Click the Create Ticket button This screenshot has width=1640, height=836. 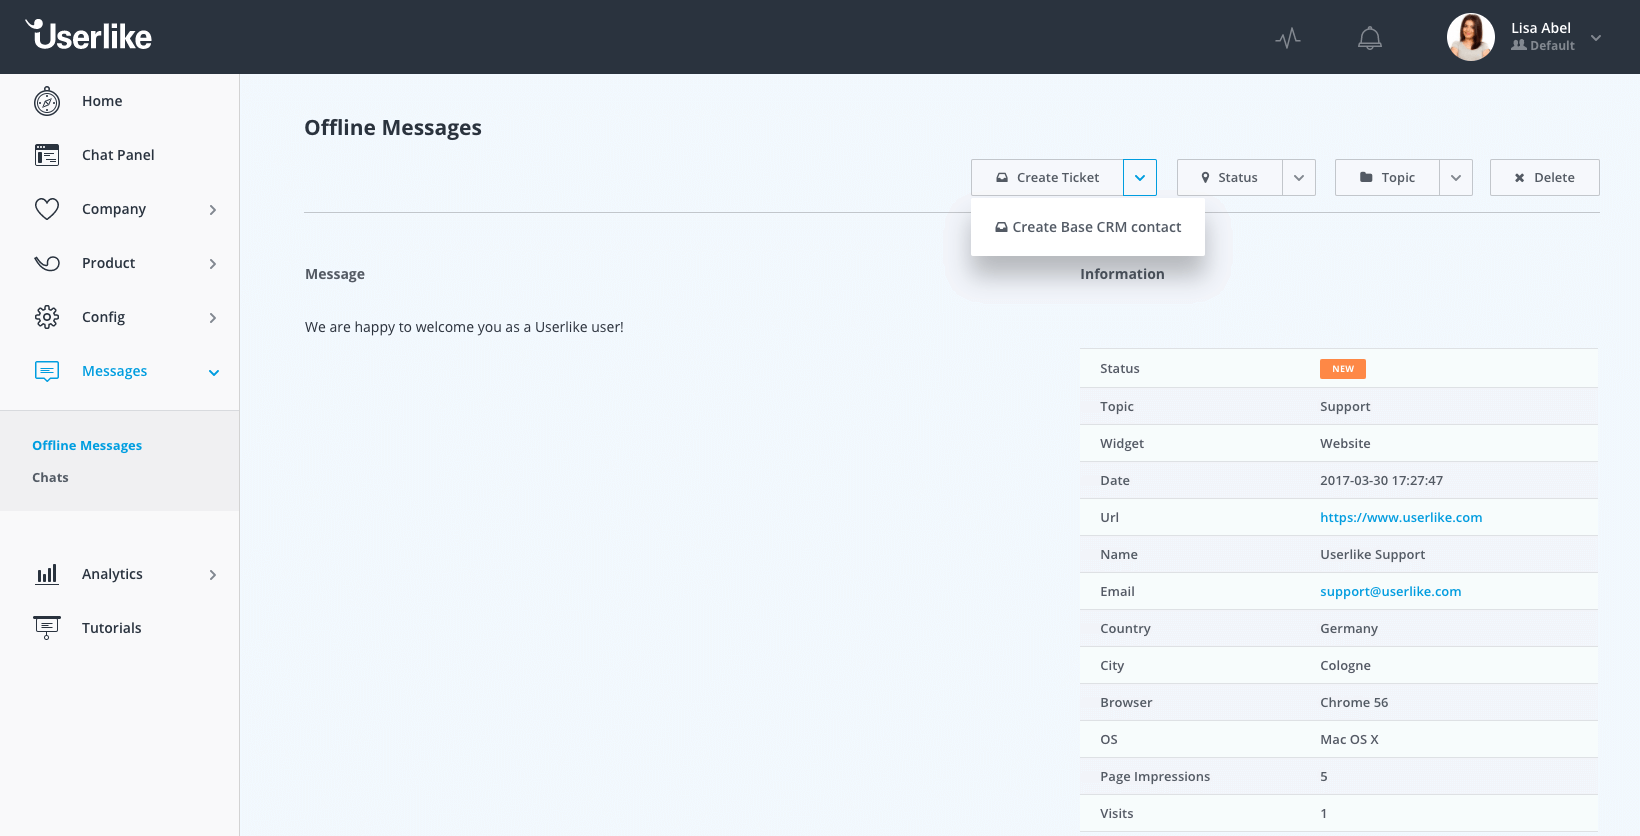coord(1047,177)
